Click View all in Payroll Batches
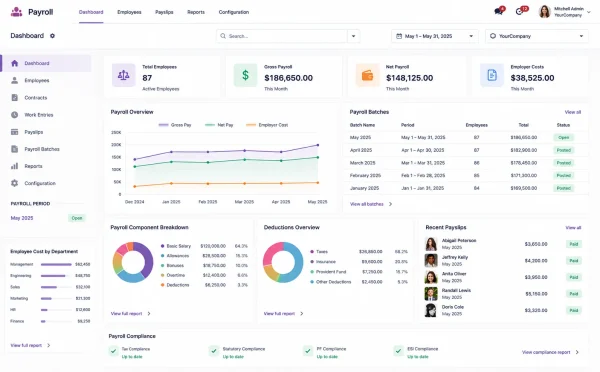This screenshot has height=372, width=600. pyautogui.click(x=573, y=112)
